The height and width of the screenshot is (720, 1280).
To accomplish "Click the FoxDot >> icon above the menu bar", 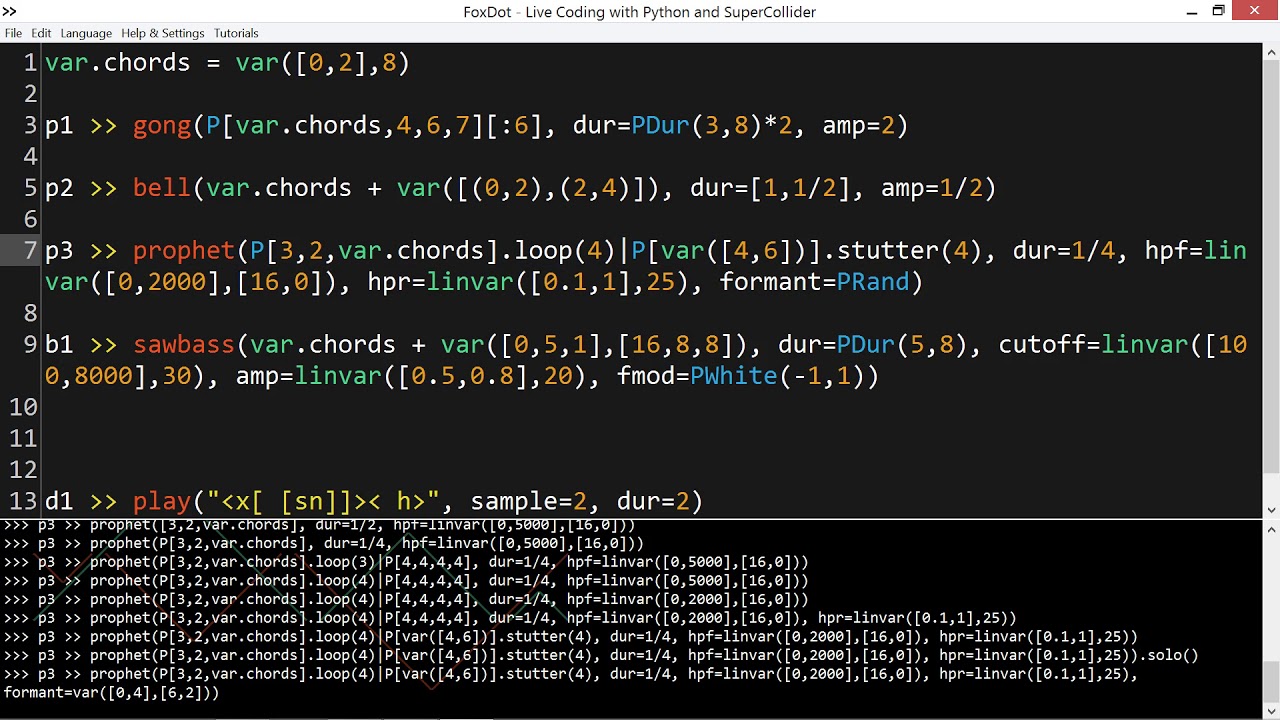I will [10, 12].
